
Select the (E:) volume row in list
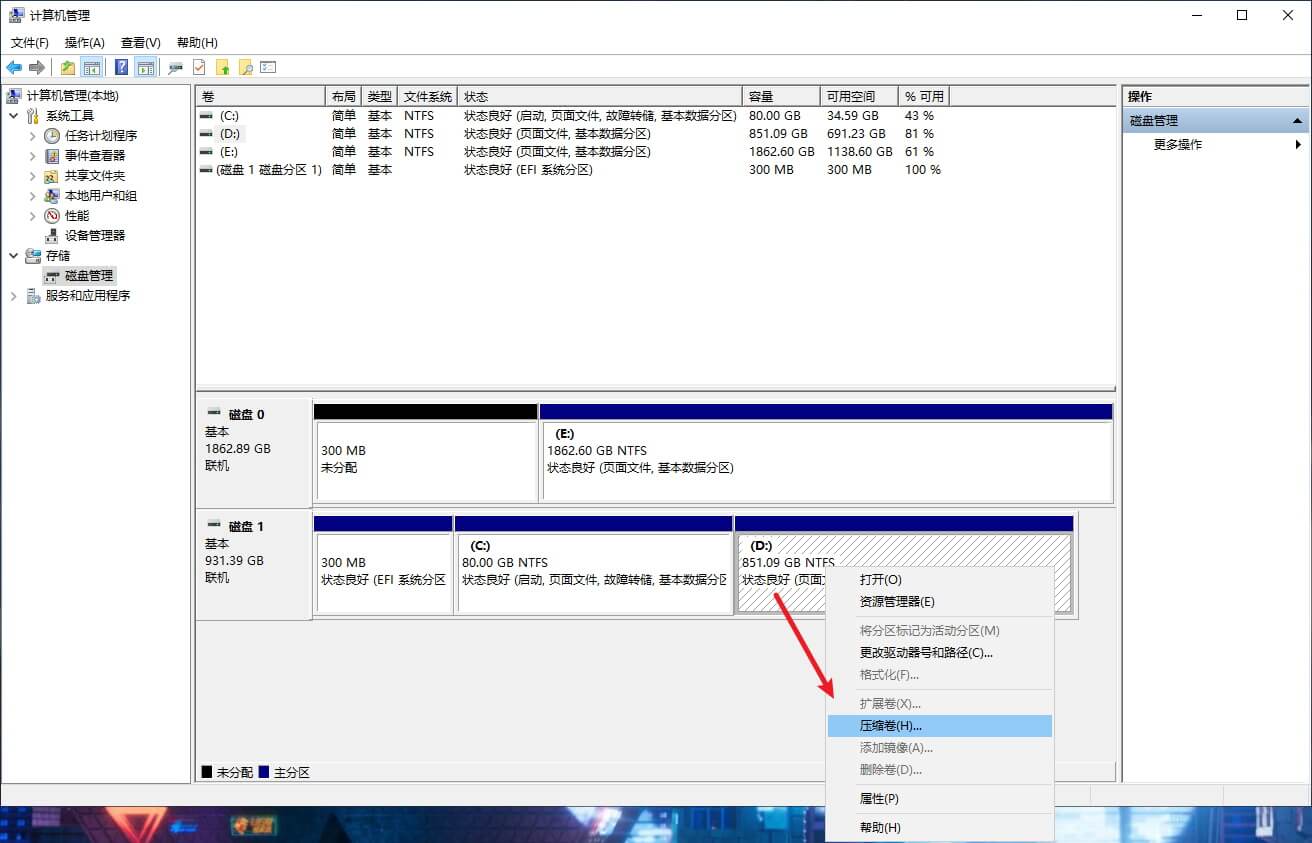tap(229, 152)
